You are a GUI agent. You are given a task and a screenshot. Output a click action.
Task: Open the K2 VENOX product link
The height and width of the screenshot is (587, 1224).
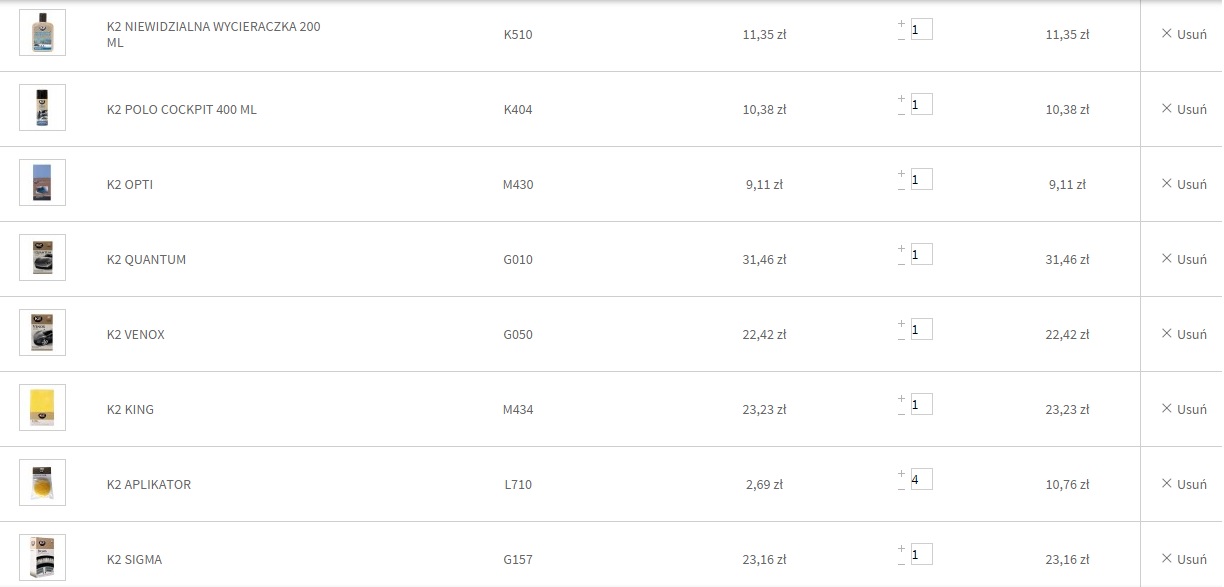(136, 335)
